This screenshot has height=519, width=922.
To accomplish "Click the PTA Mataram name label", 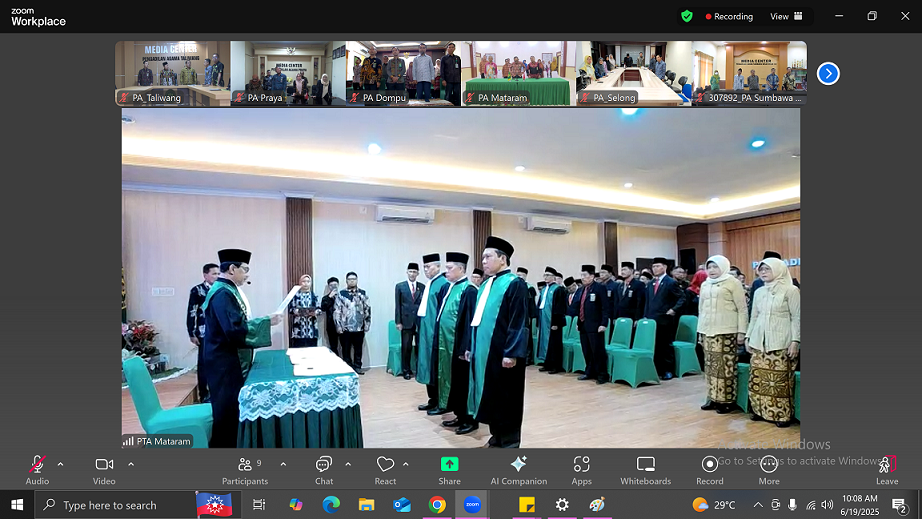I will pyautogui.click(x=157, y=441).
